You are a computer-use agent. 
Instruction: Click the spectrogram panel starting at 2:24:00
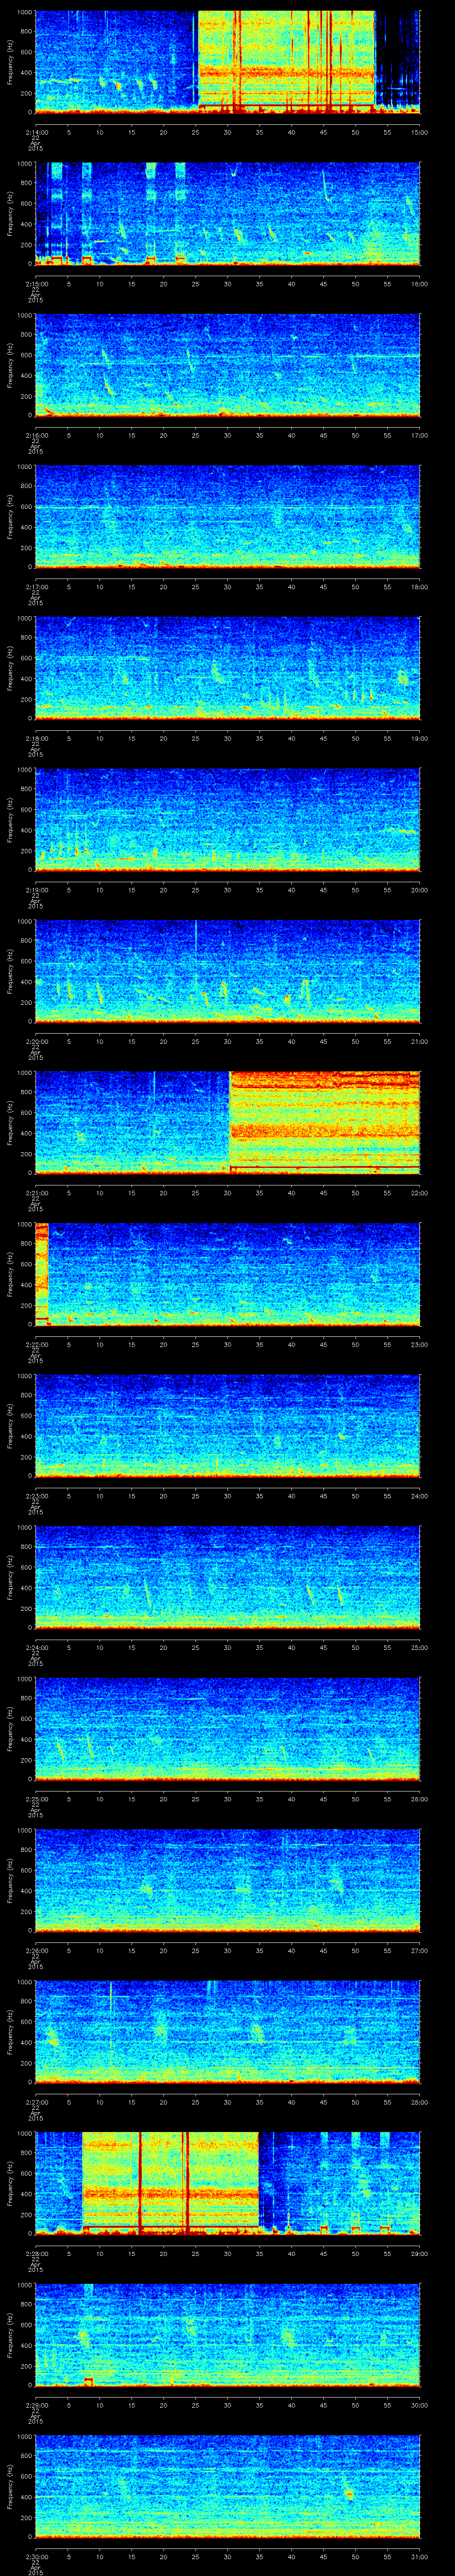coord(228,1577)
